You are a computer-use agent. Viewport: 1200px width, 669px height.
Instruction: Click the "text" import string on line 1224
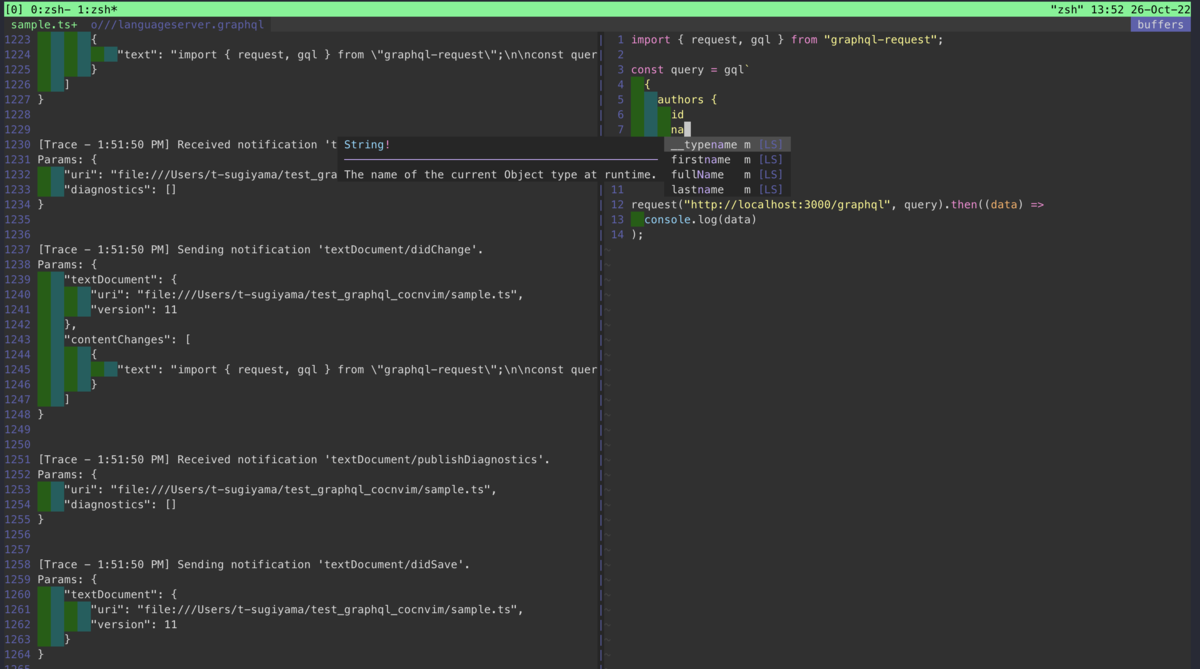357,55
